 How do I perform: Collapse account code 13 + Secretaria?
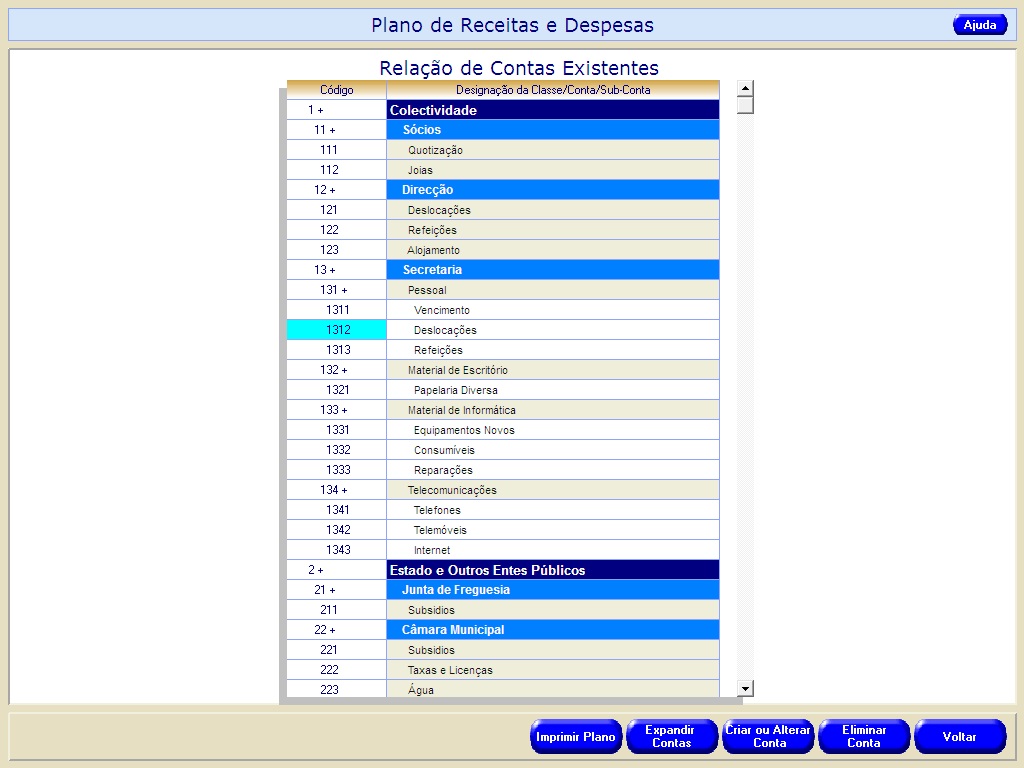tap(324, 270)
